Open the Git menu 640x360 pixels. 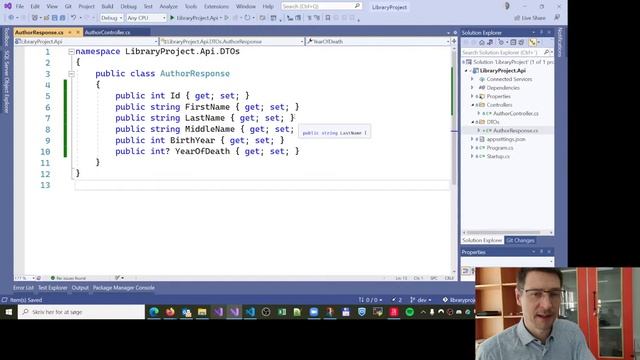pyautogui.click(x=68, y=7)
